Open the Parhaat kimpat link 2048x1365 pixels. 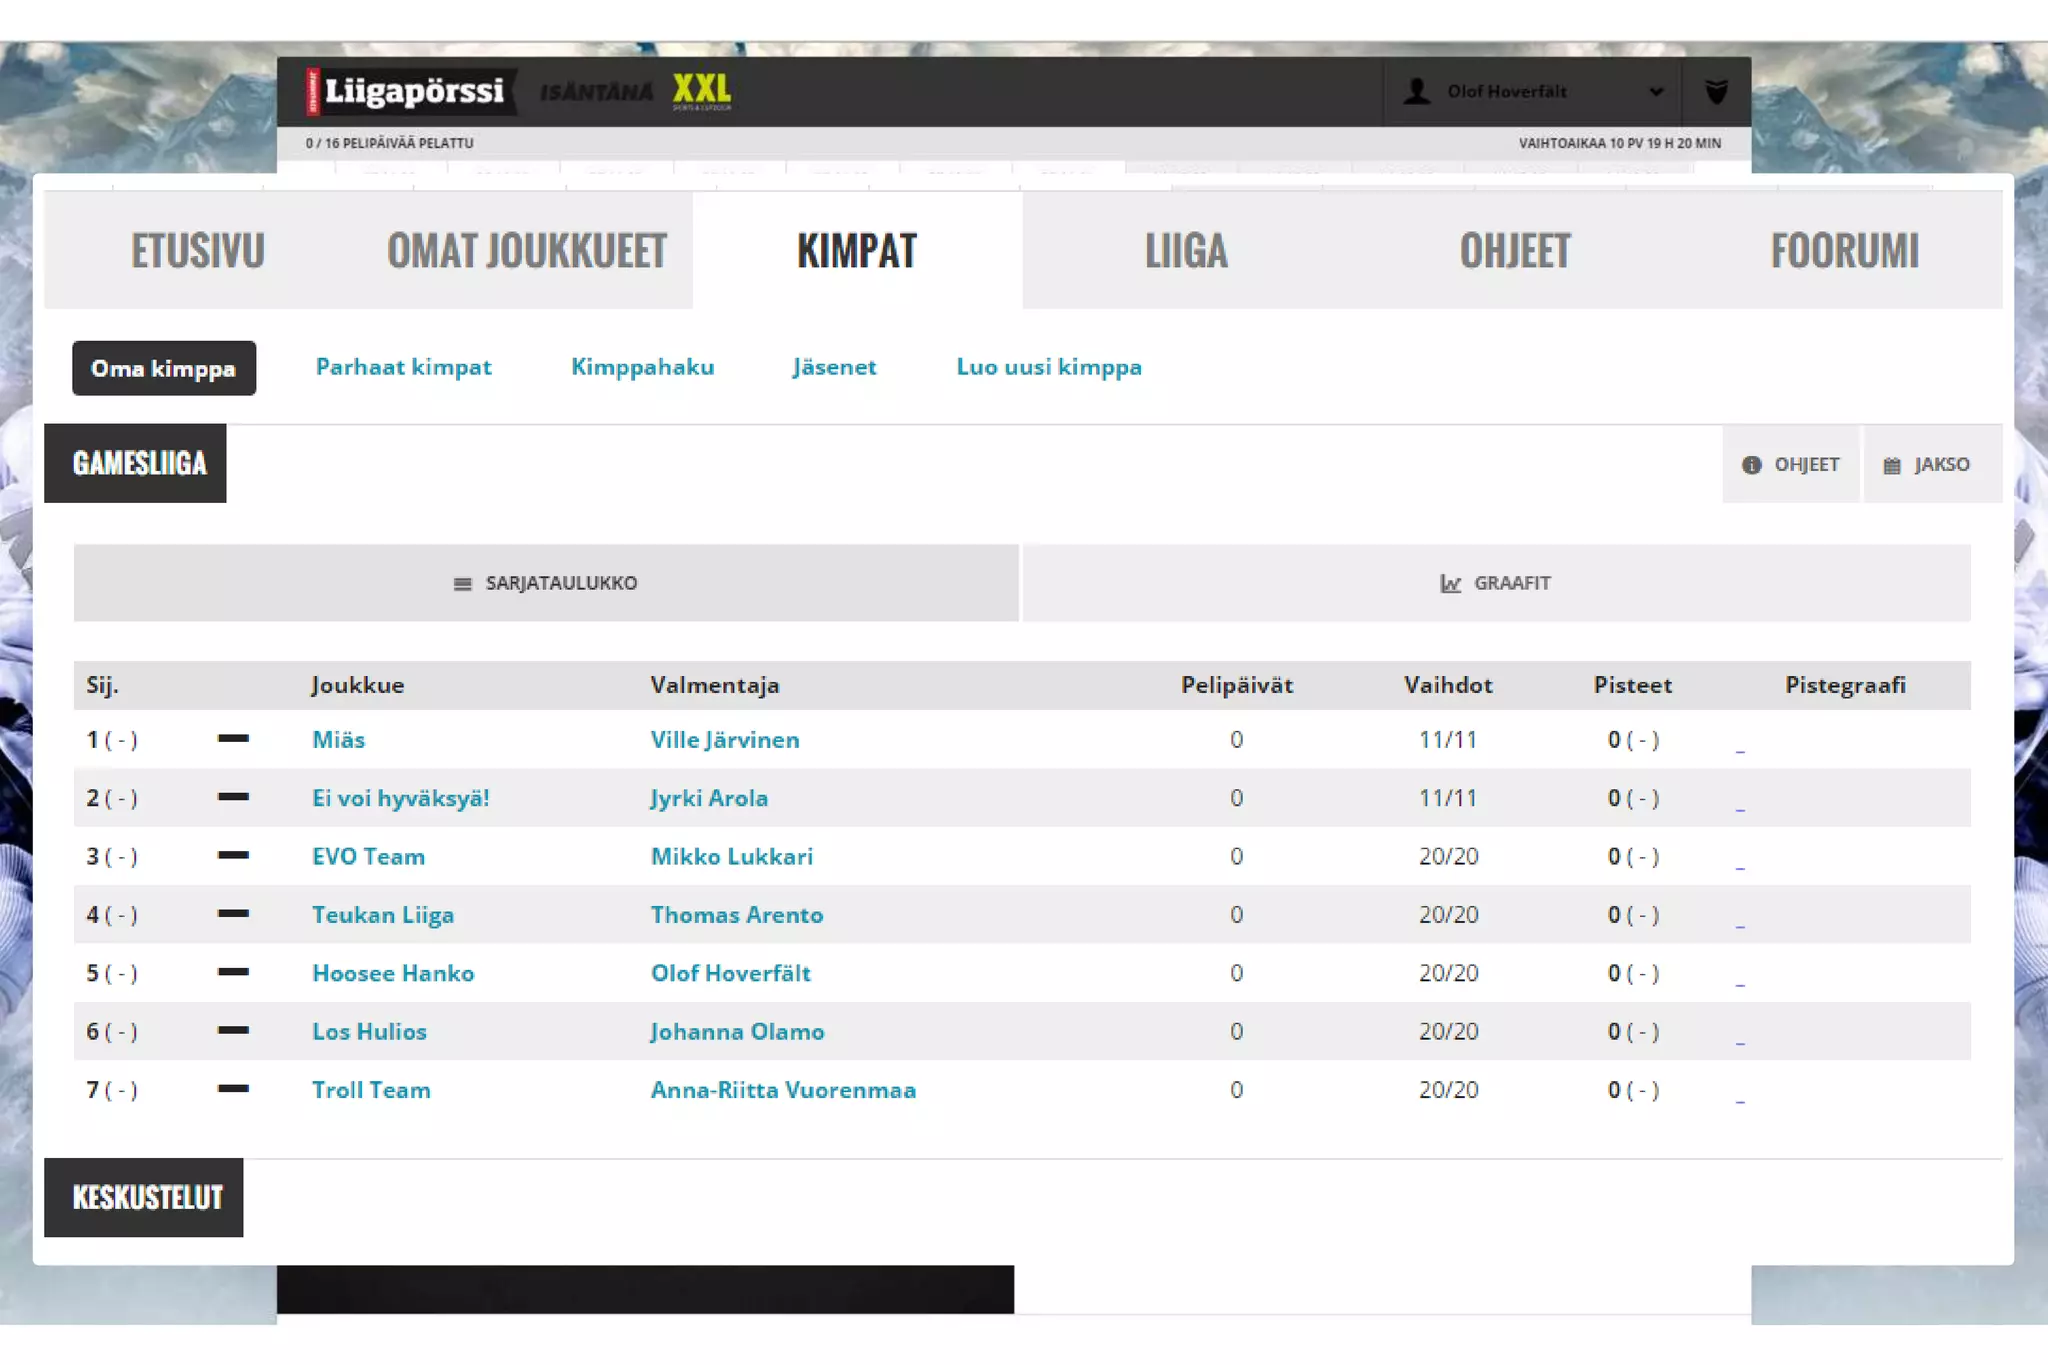click(x=403, y=367)
